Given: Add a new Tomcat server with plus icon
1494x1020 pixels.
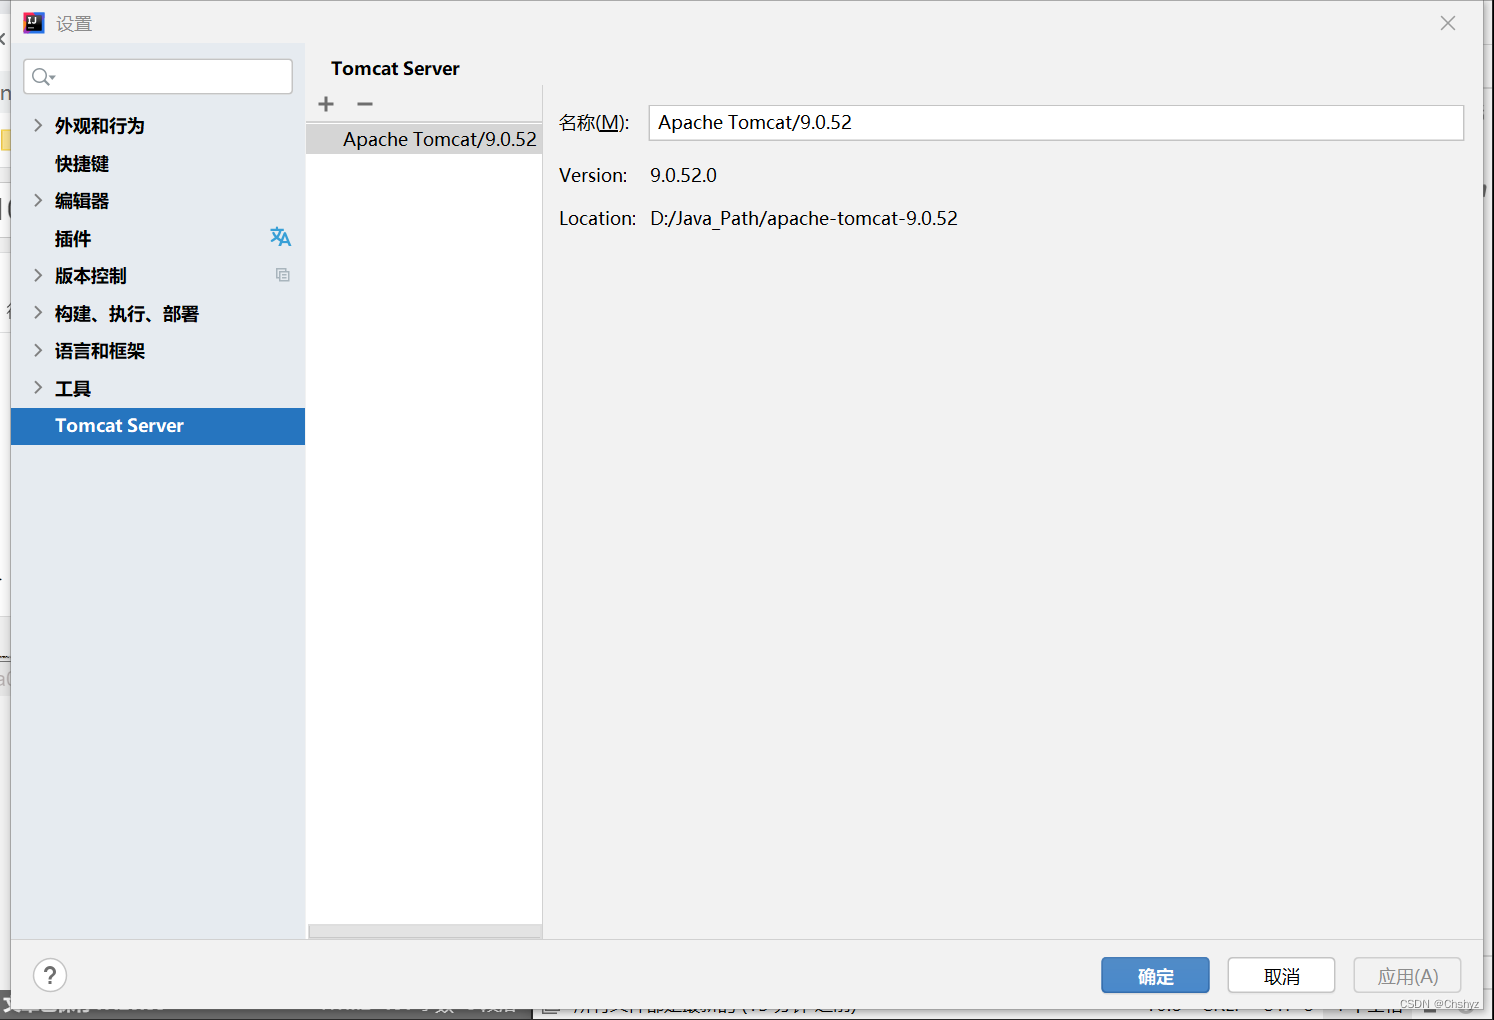Looking at the screenshot, I should tap(326, 104).
